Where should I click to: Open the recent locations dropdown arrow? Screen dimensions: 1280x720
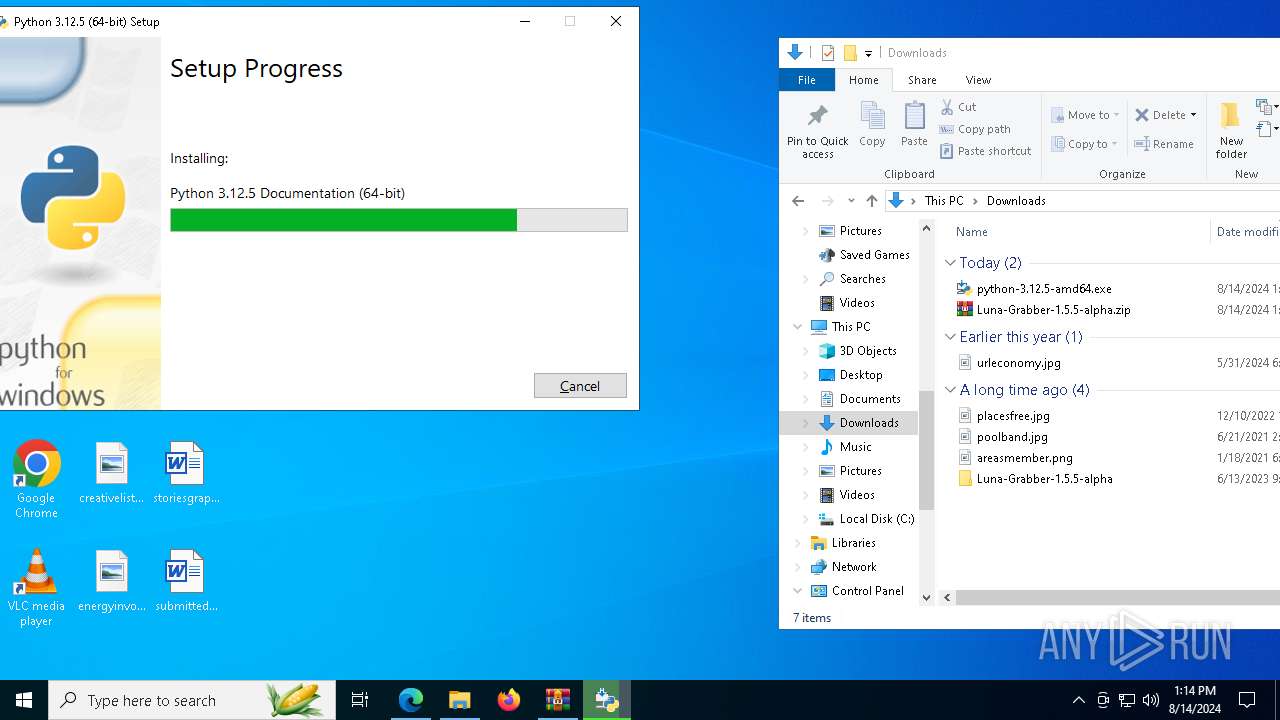851,201
